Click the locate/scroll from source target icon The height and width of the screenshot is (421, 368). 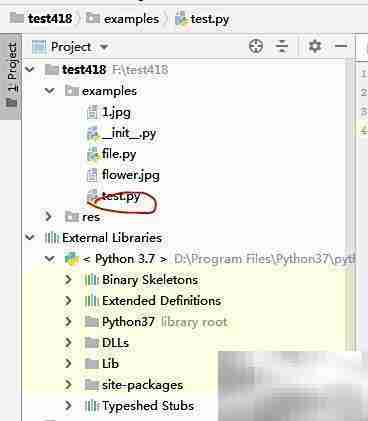click(256, 46)
